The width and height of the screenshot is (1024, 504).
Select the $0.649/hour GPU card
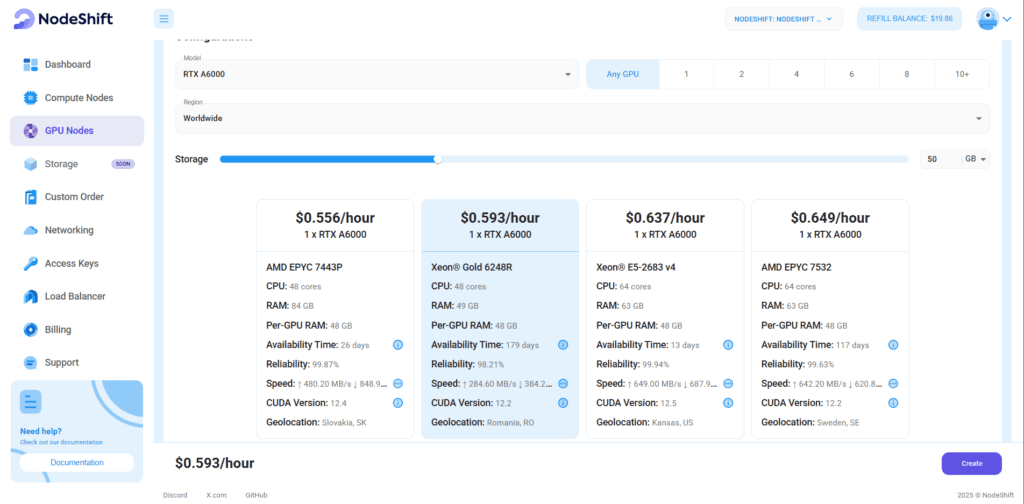pos(830,319)
